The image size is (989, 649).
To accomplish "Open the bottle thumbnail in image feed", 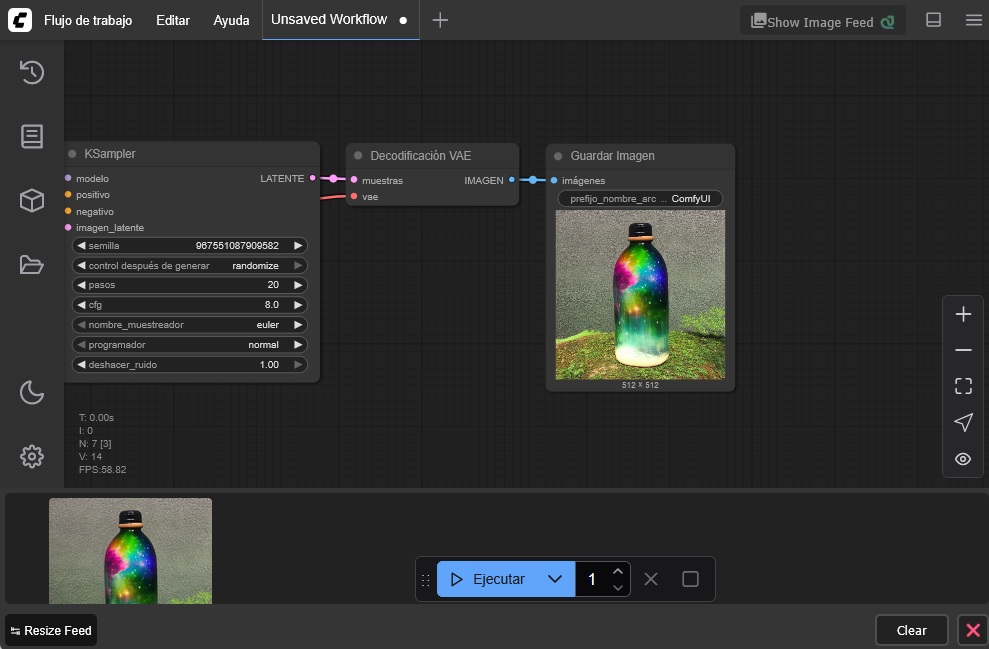I will click(x=131, y=551).
